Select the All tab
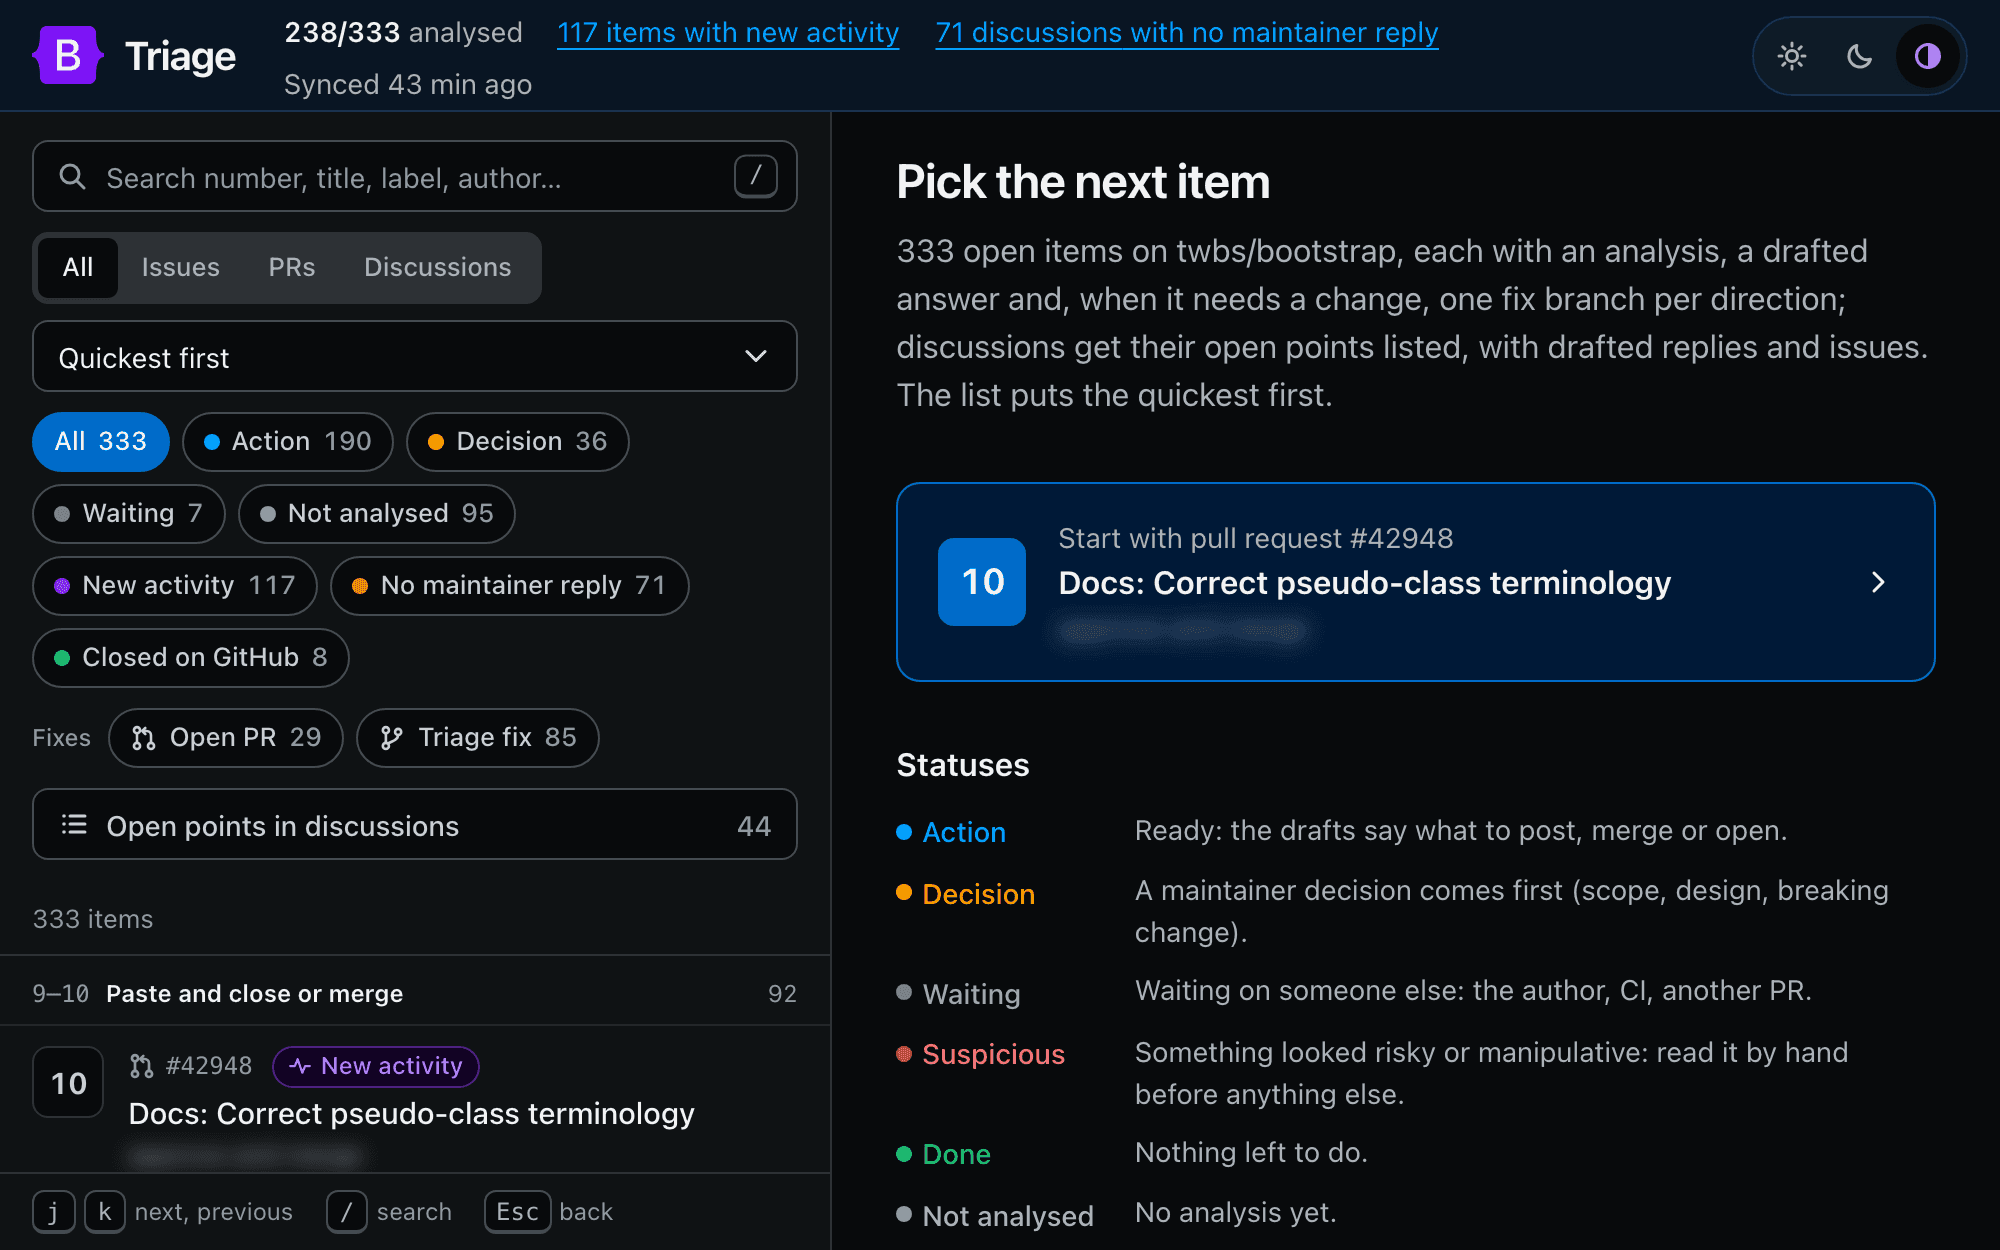The height and width of the screenshot is (1250, 2000). pyautogui.click(x=78, y=267)
